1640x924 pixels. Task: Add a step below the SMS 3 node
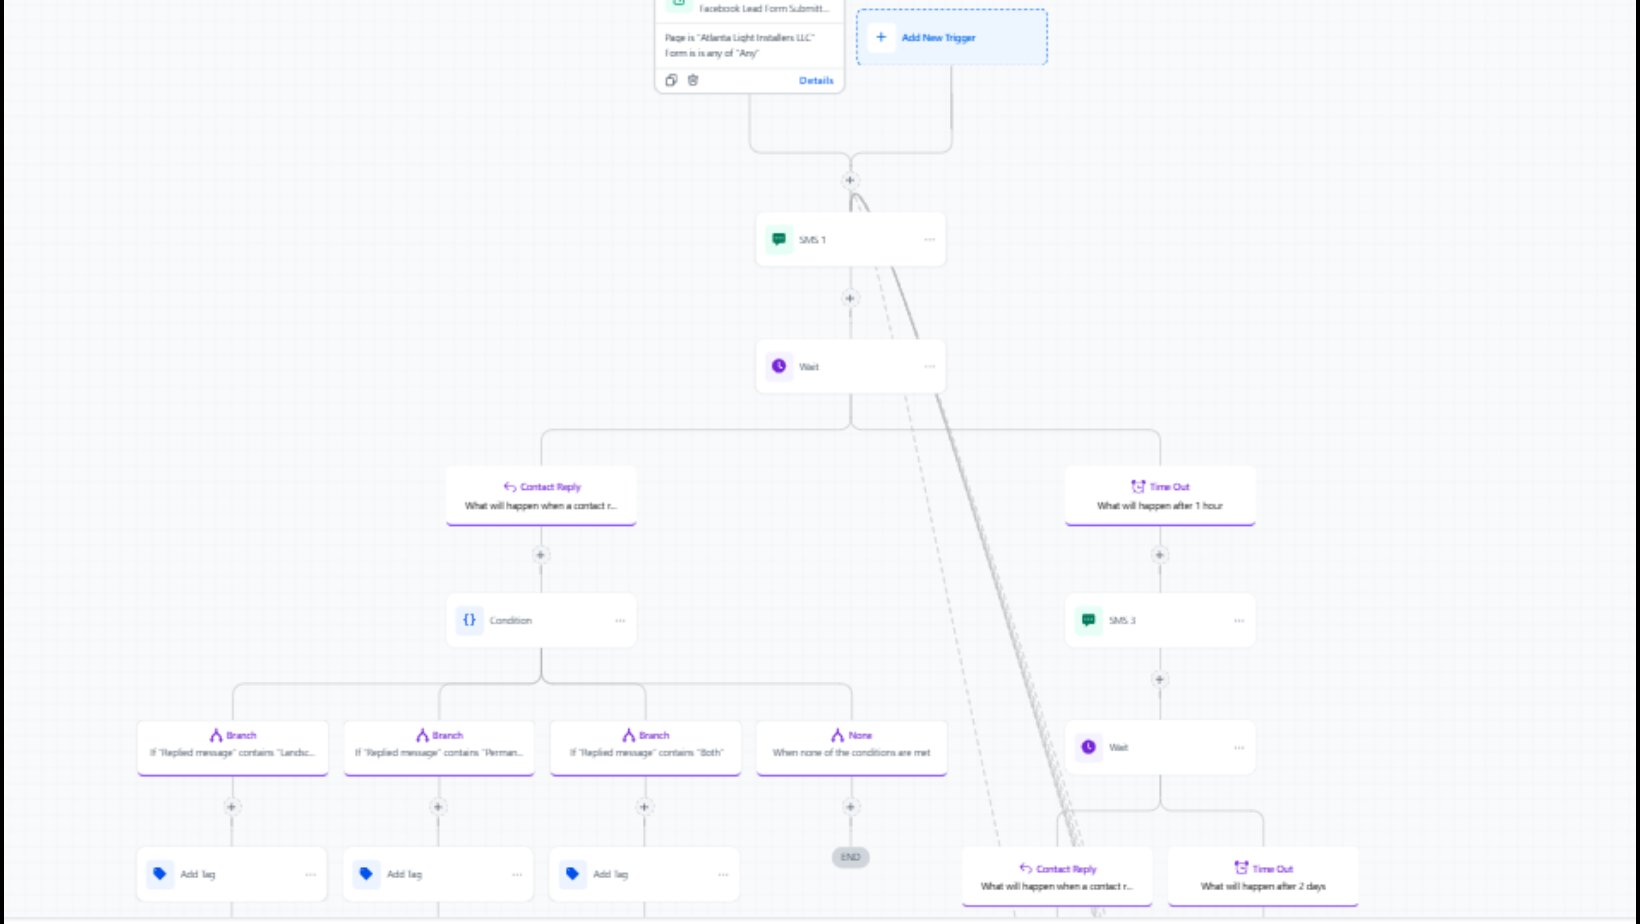point(1160,680)
